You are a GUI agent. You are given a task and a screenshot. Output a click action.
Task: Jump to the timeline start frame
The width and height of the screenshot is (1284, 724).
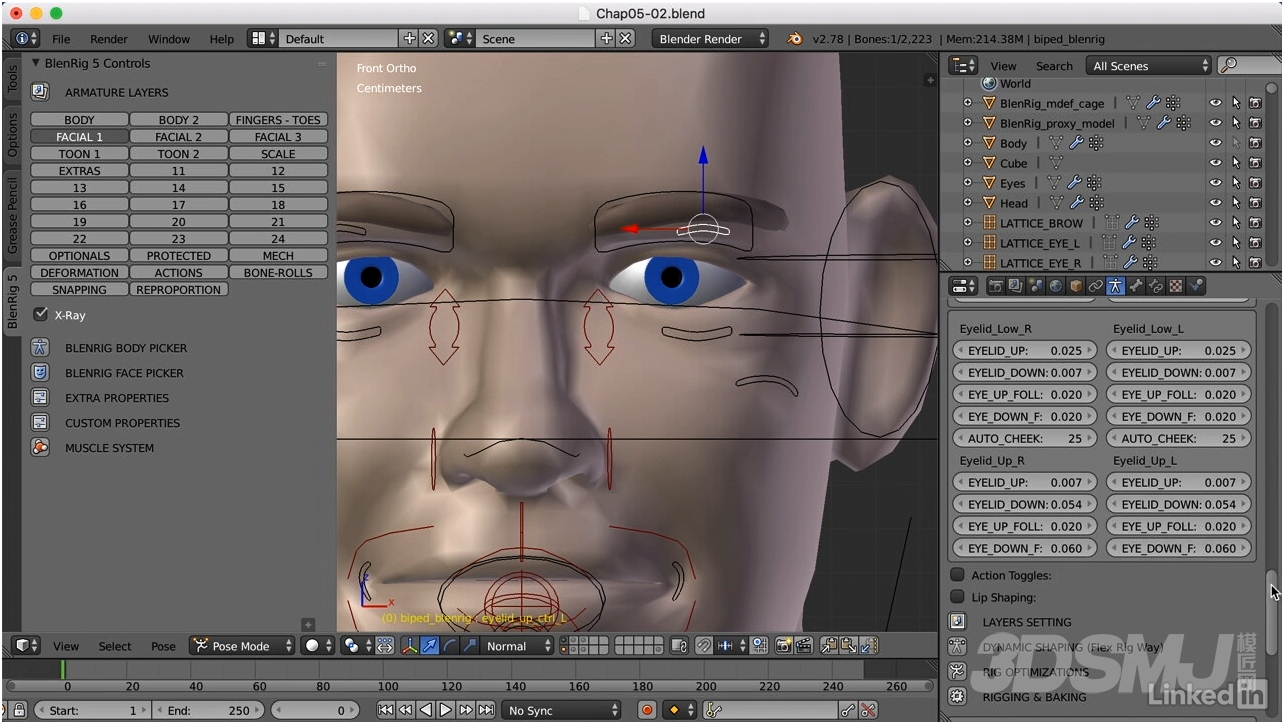coord(385,710)
